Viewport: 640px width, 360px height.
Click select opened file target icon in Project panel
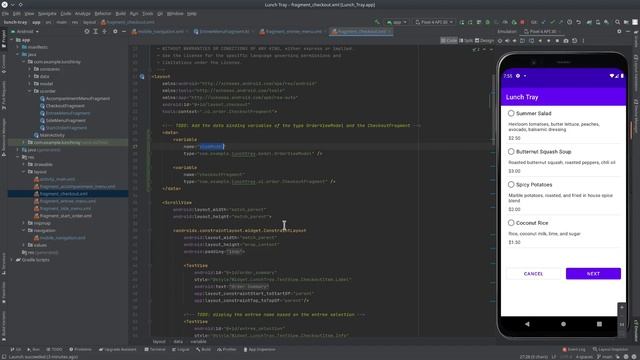(x=87, y=31)
